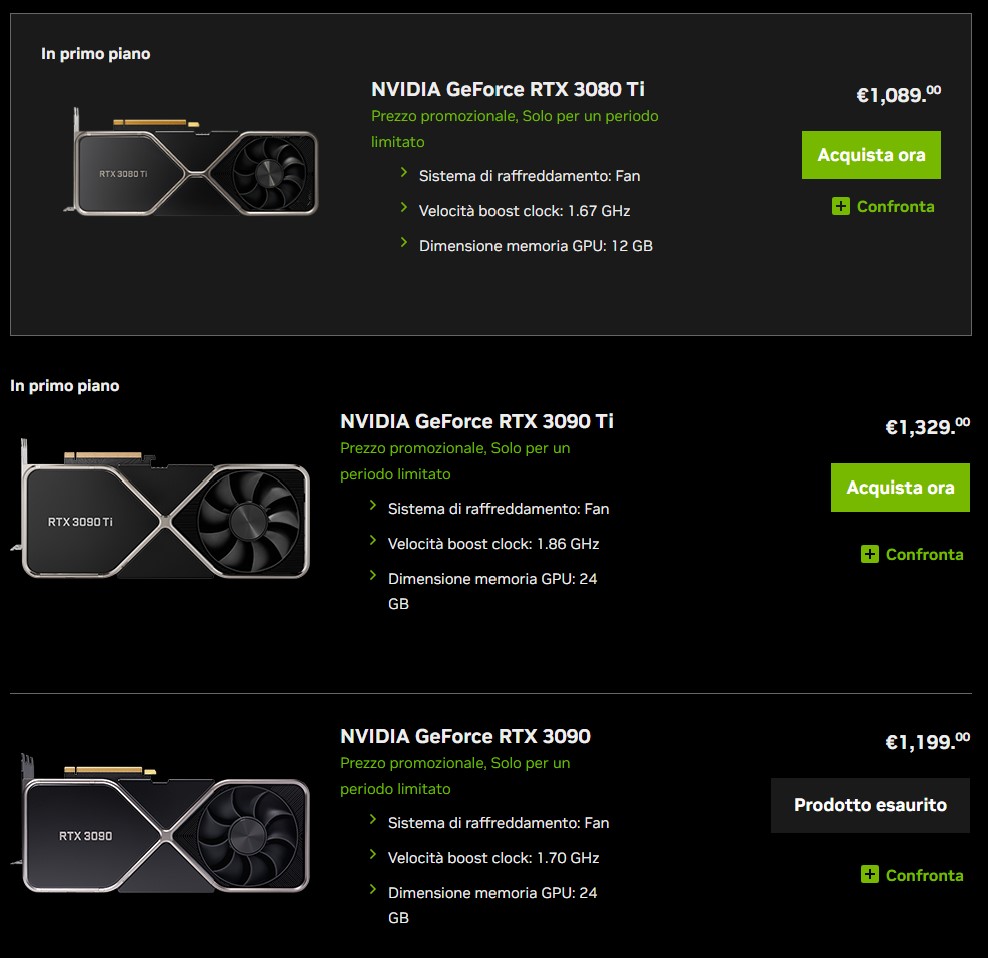Open the NVIDIA GeForce RTX 3090 Ti title
This screenshot has height=958, width=988.
477,421
